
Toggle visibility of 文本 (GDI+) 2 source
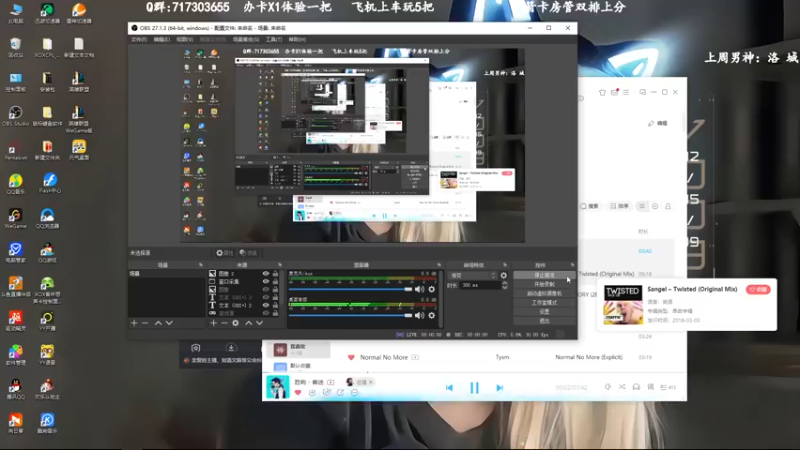[266, 305]
